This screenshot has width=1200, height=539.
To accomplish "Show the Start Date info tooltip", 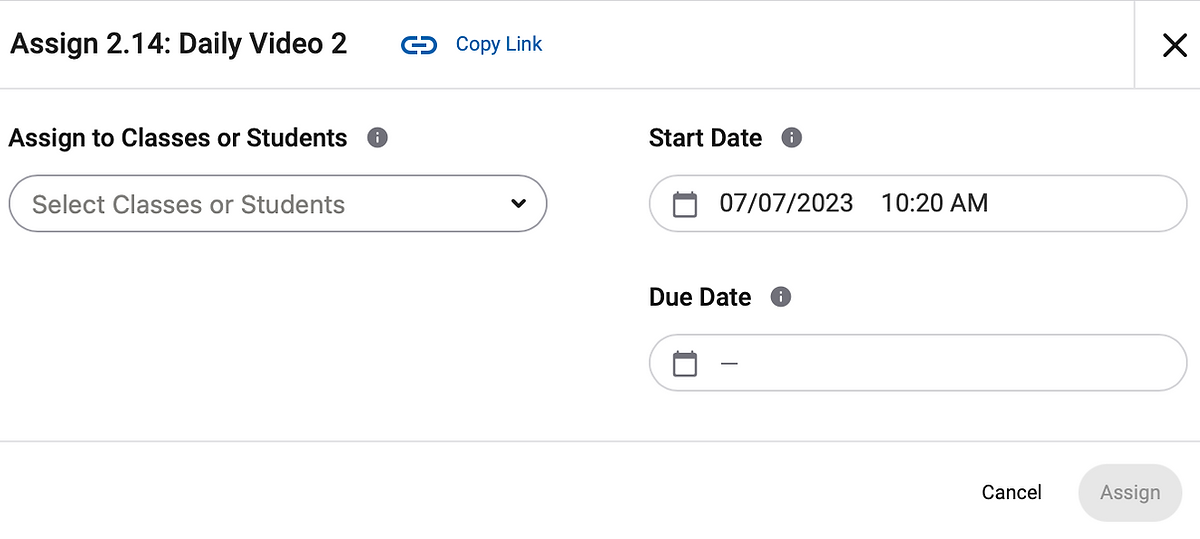I will pyautogui.click(x=791, y=138).
